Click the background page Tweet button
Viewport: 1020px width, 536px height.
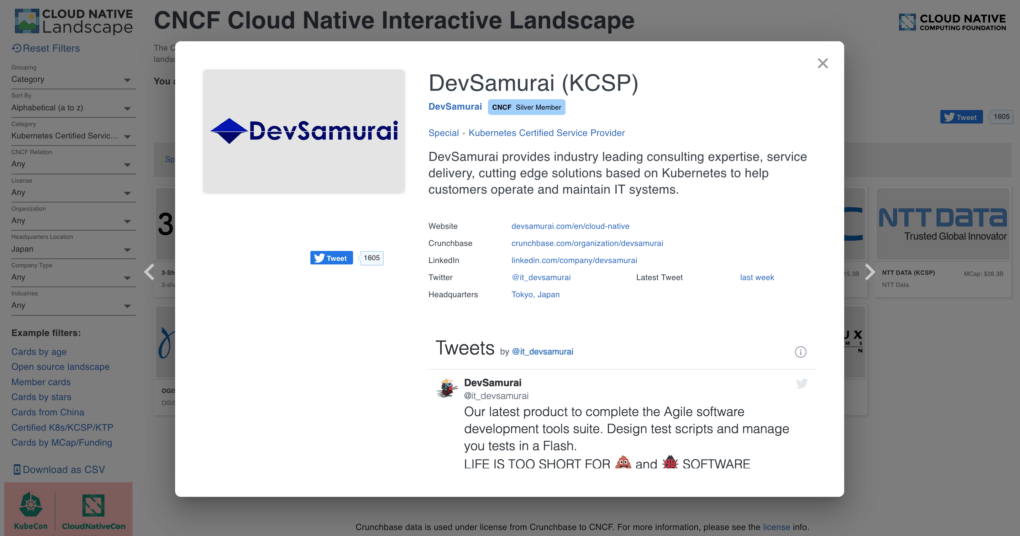[961, 117]
